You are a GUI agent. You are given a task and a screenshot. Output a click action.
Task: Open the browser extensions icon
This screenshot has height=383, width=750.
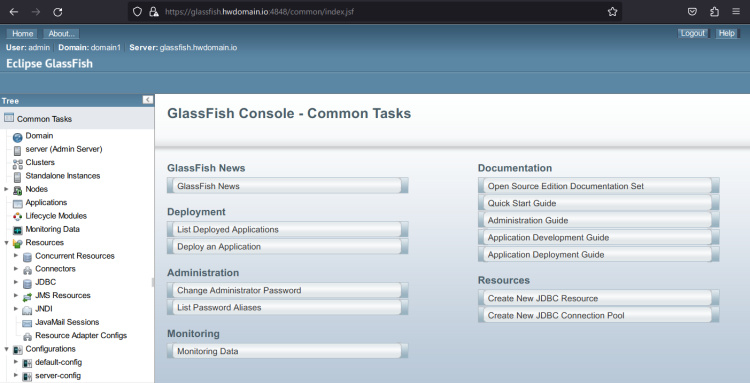coord(714,12)
